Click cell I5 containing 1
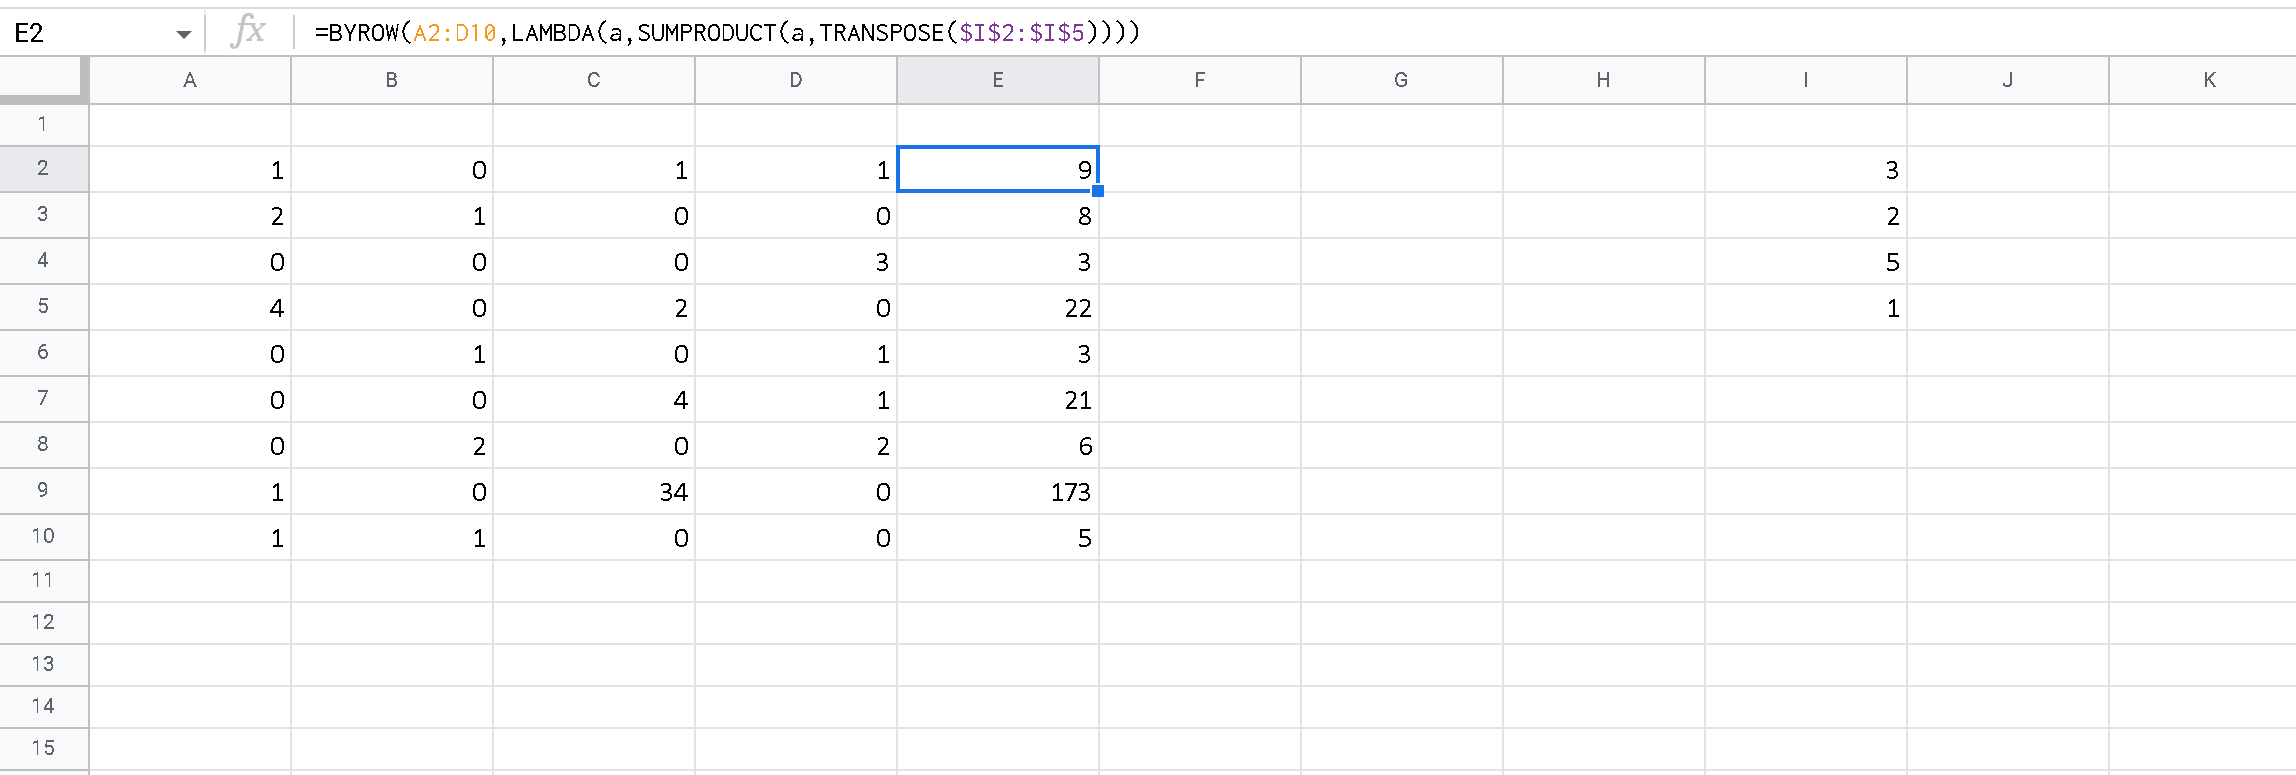2296x775 pixels. (x=1806, y=307)
